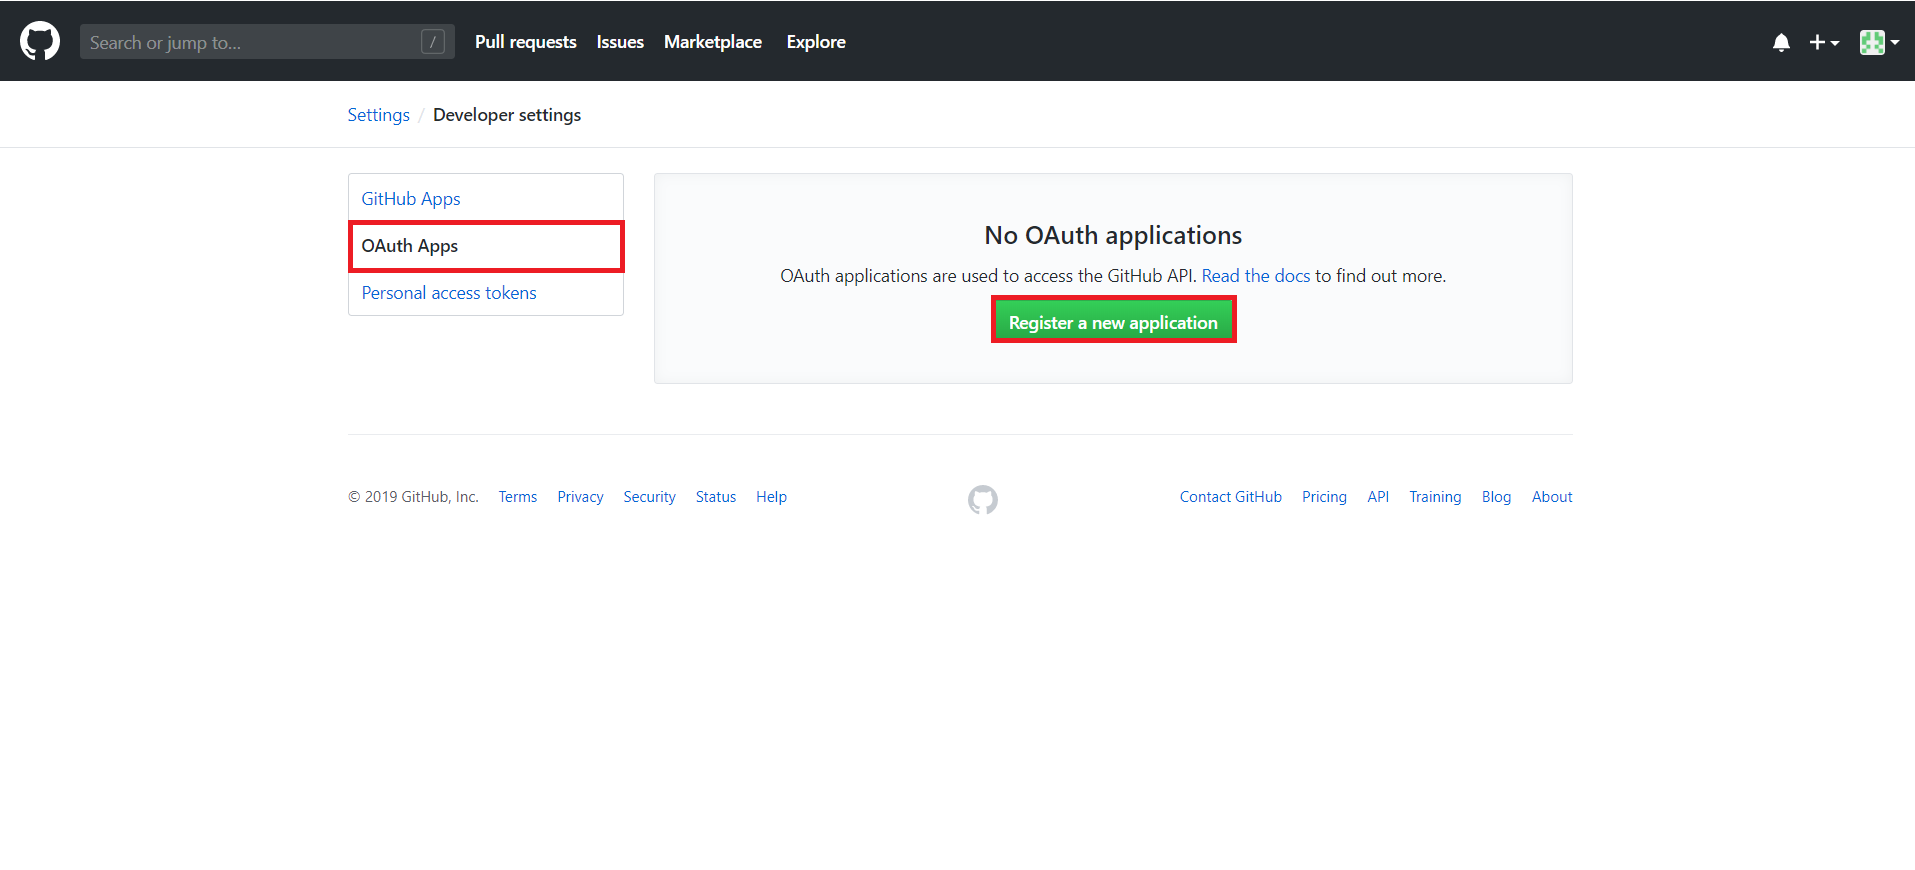This screenshot has width=1915, height=870.
Task: Open Issues in the header
Action: (x=620, y=42)
